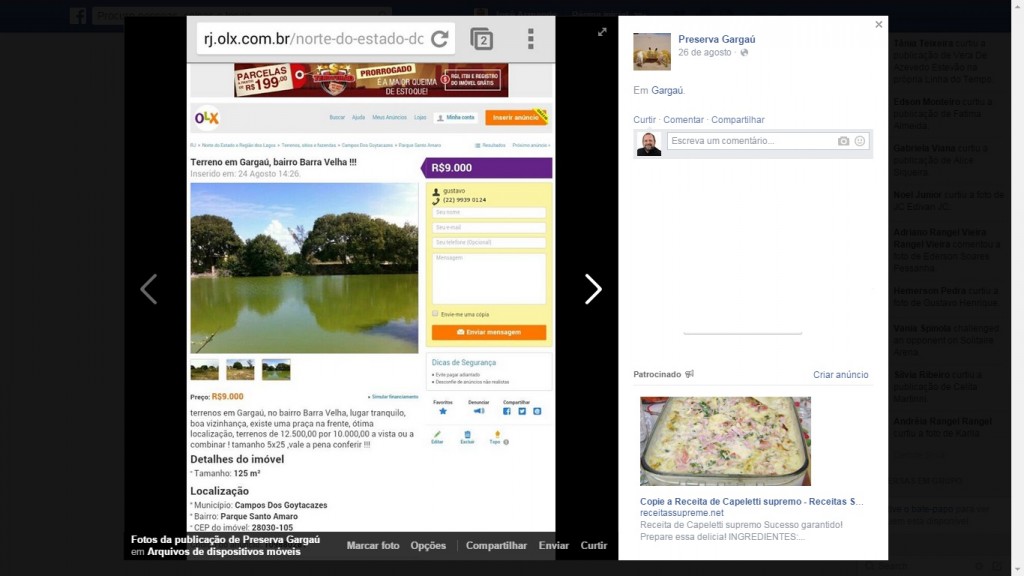Click Enviar in the photo bottom bar
Viewport: 1024px width, 576px height.
(554, 545)
